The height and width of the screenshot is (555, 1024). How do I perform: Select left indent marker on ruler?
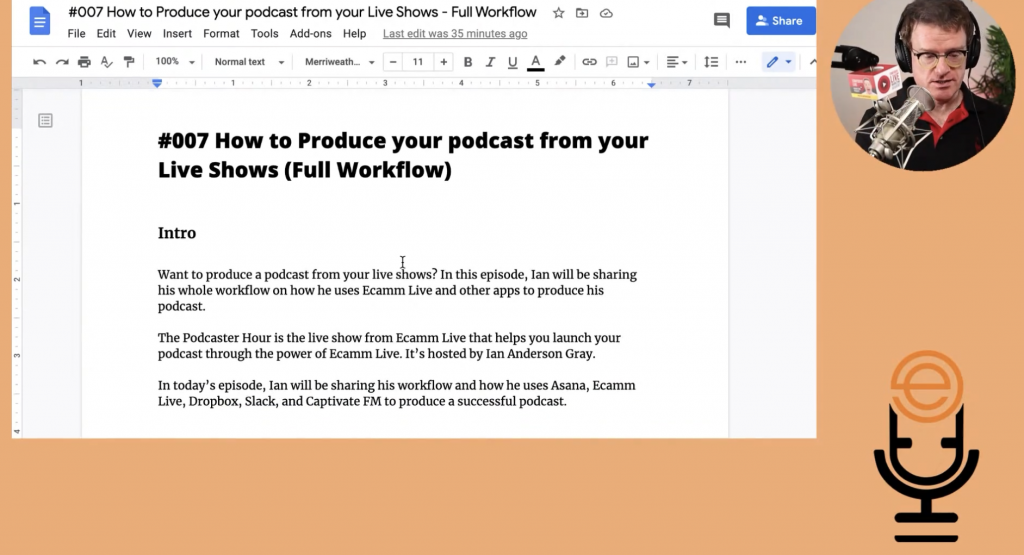[157, 84]
